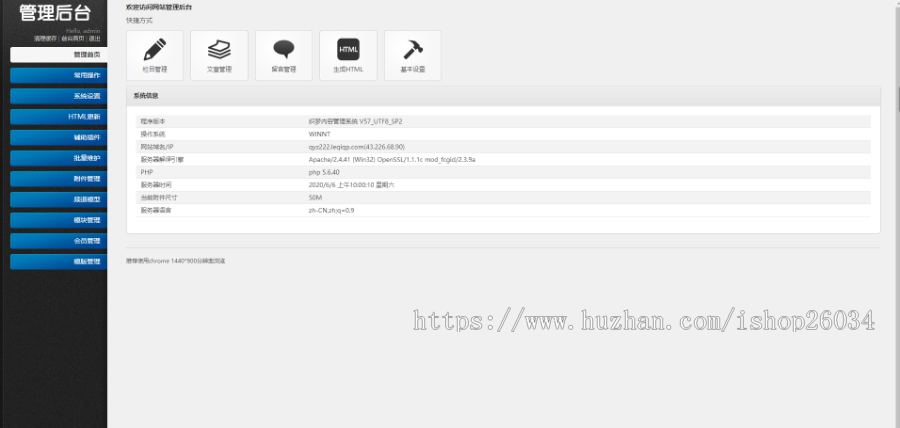This screenshot has width=900, height=428.
Task: Expand 系统设置 sidebar menu
Action: pyautogui.click(x=59, y=96)
